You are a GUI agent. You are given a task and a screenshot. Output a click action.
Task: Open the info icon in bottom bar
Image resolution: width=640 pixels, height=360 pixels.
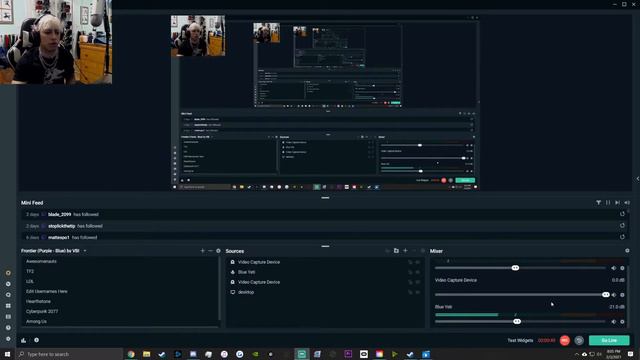tap(36, 340)
